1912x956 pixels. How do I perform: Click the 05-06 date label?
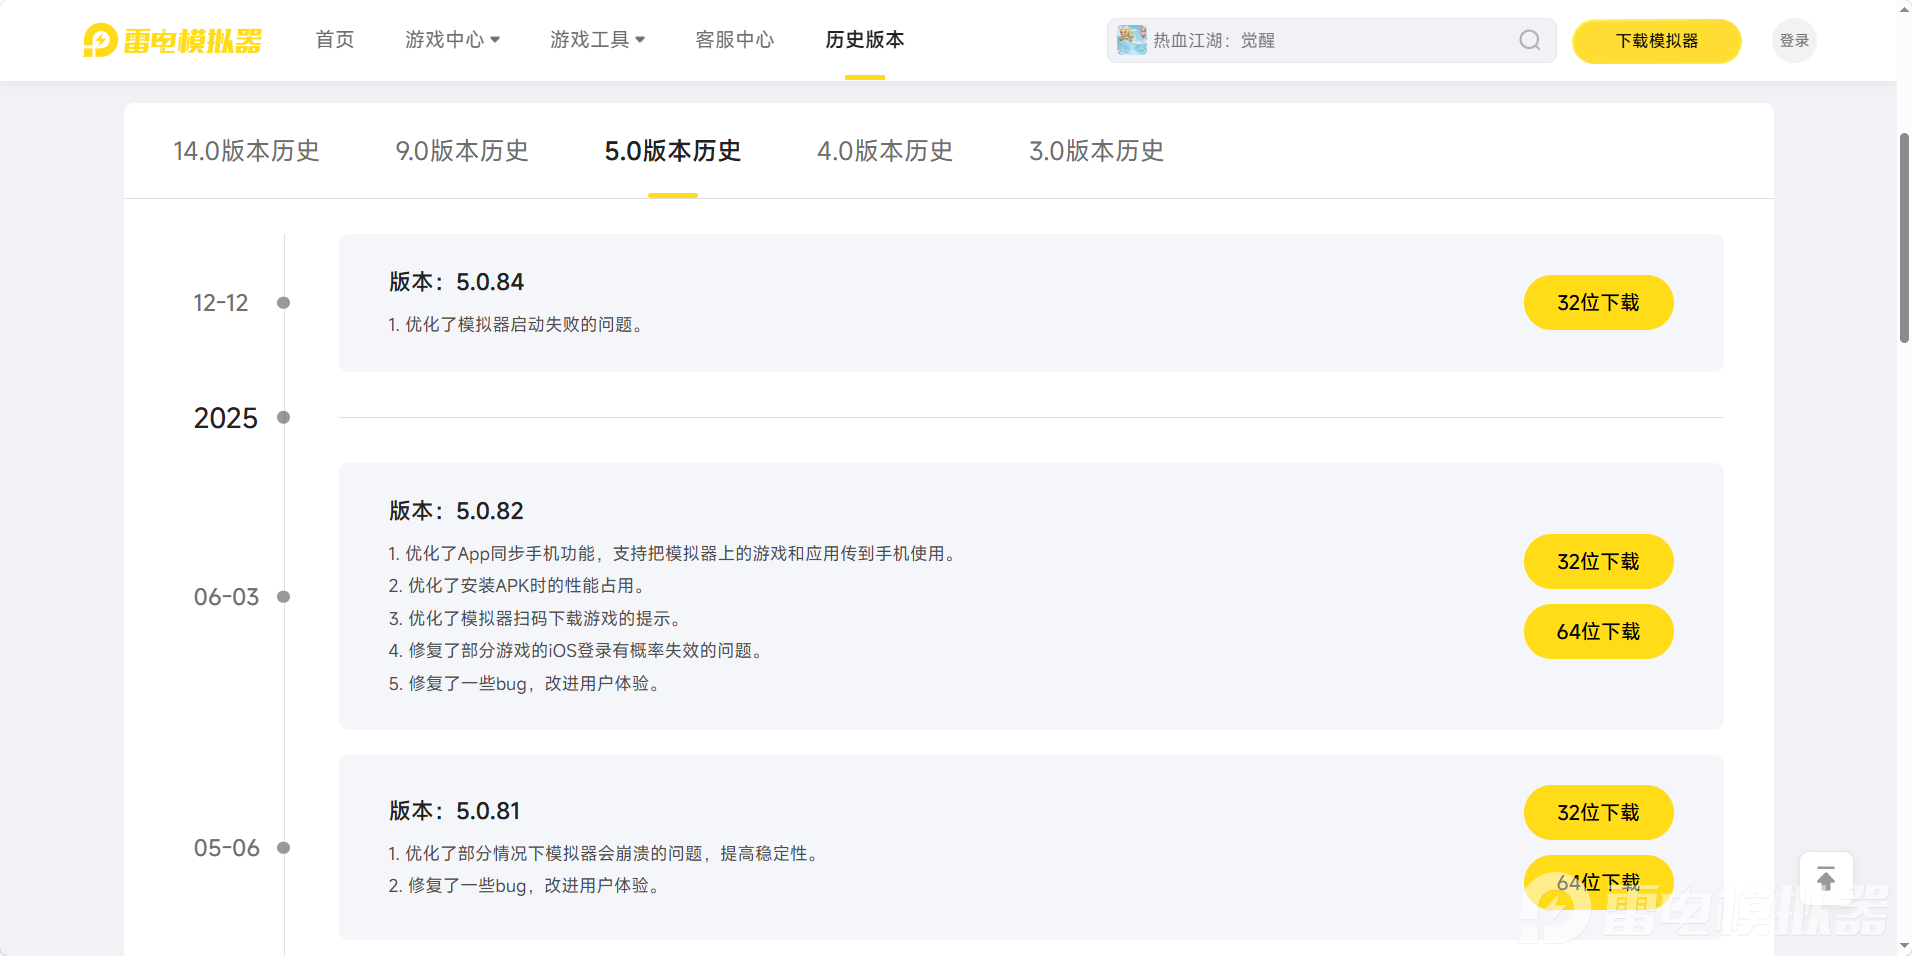[x=226, y=848]
